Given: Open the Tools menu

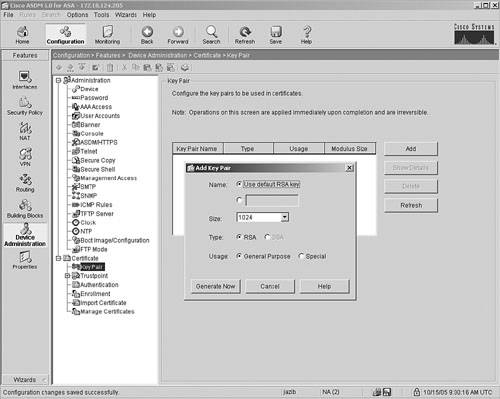Looking at the screenshot, I should coord(101,15).
